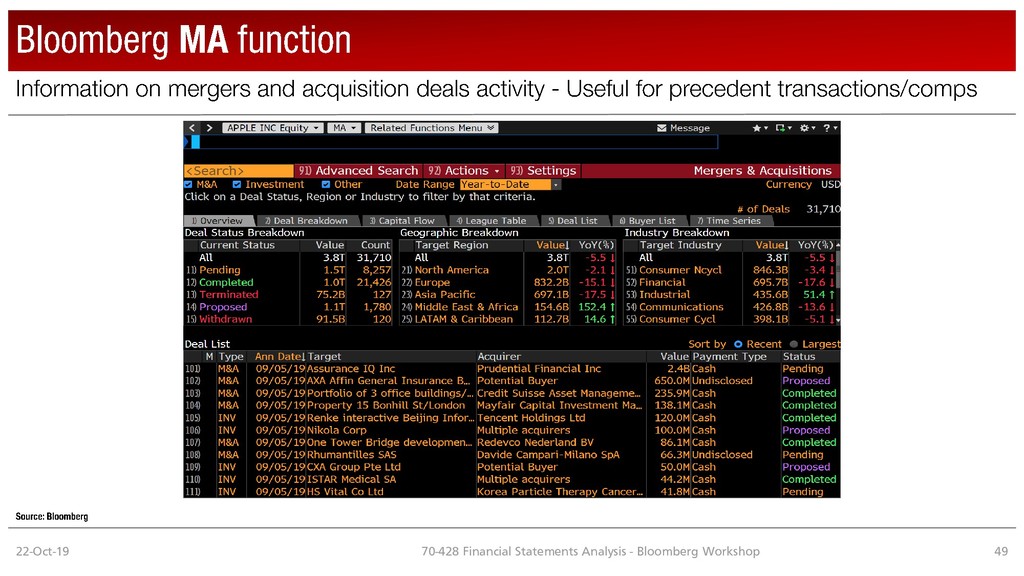1024x576 pixels.
Task: Sort Geographic Breakdown by Value column
Action: [552, 245]
